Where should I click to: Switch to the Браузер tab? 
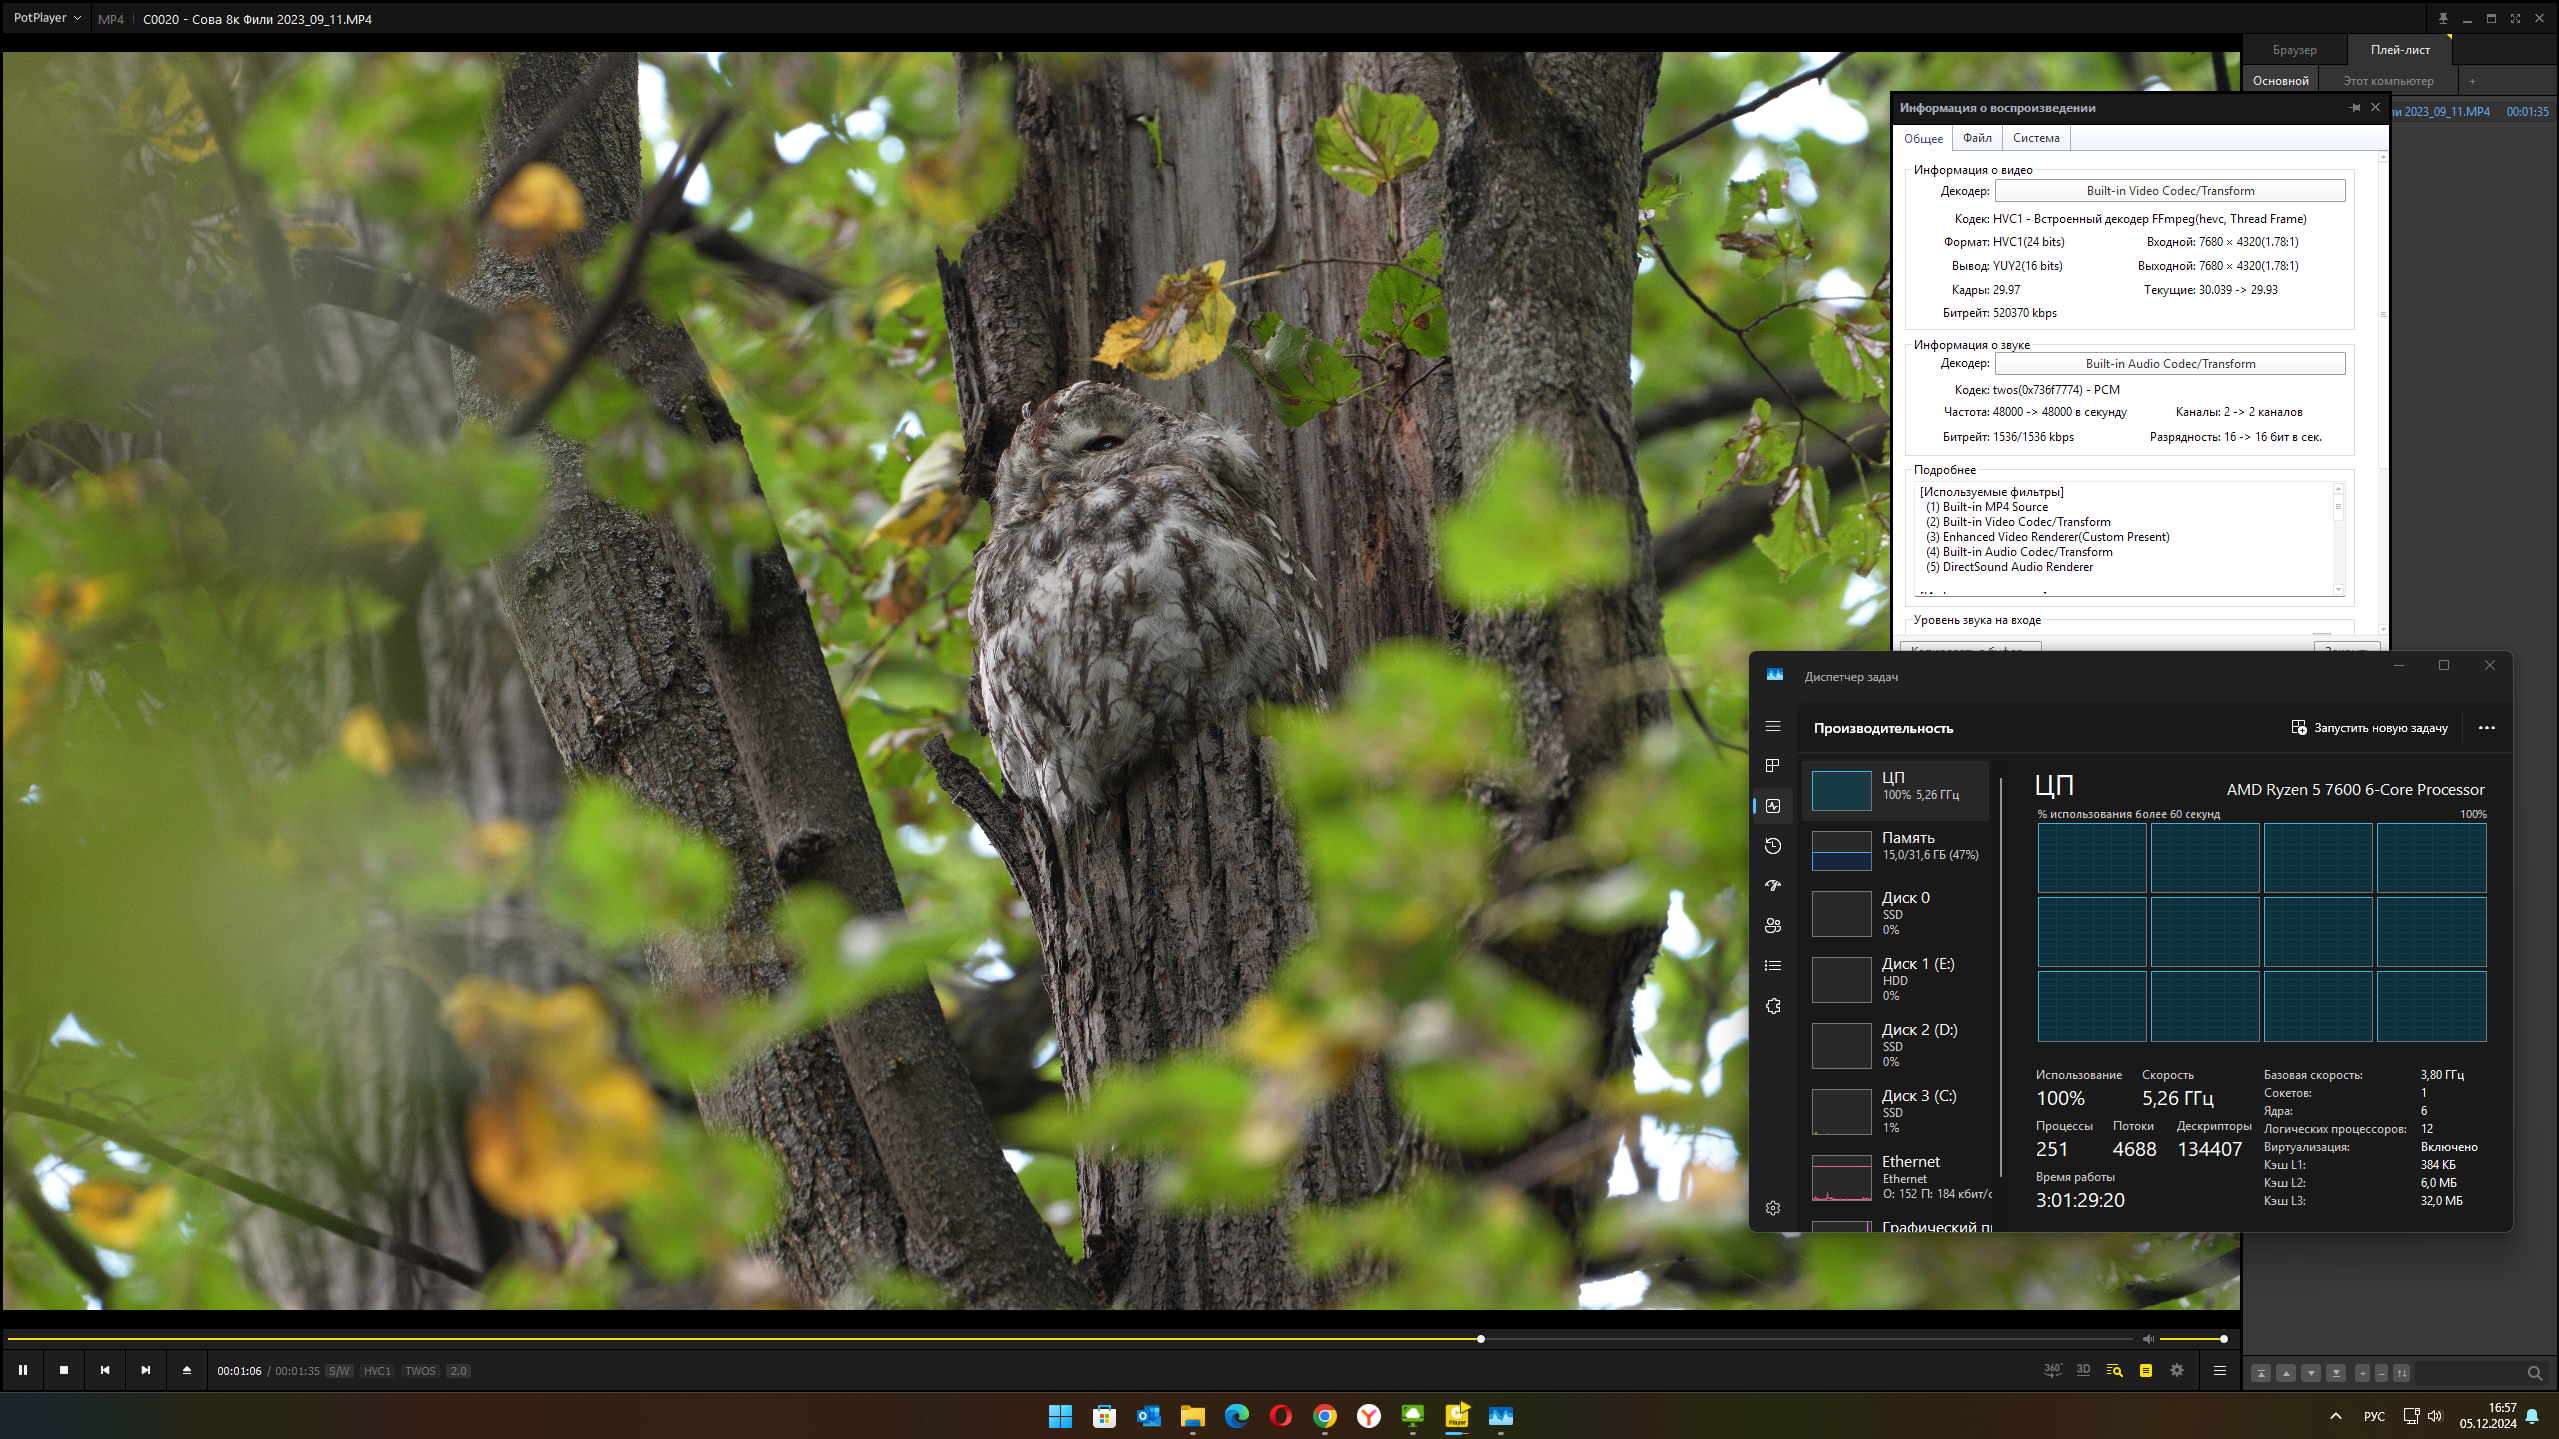[x=2294, y=50]
